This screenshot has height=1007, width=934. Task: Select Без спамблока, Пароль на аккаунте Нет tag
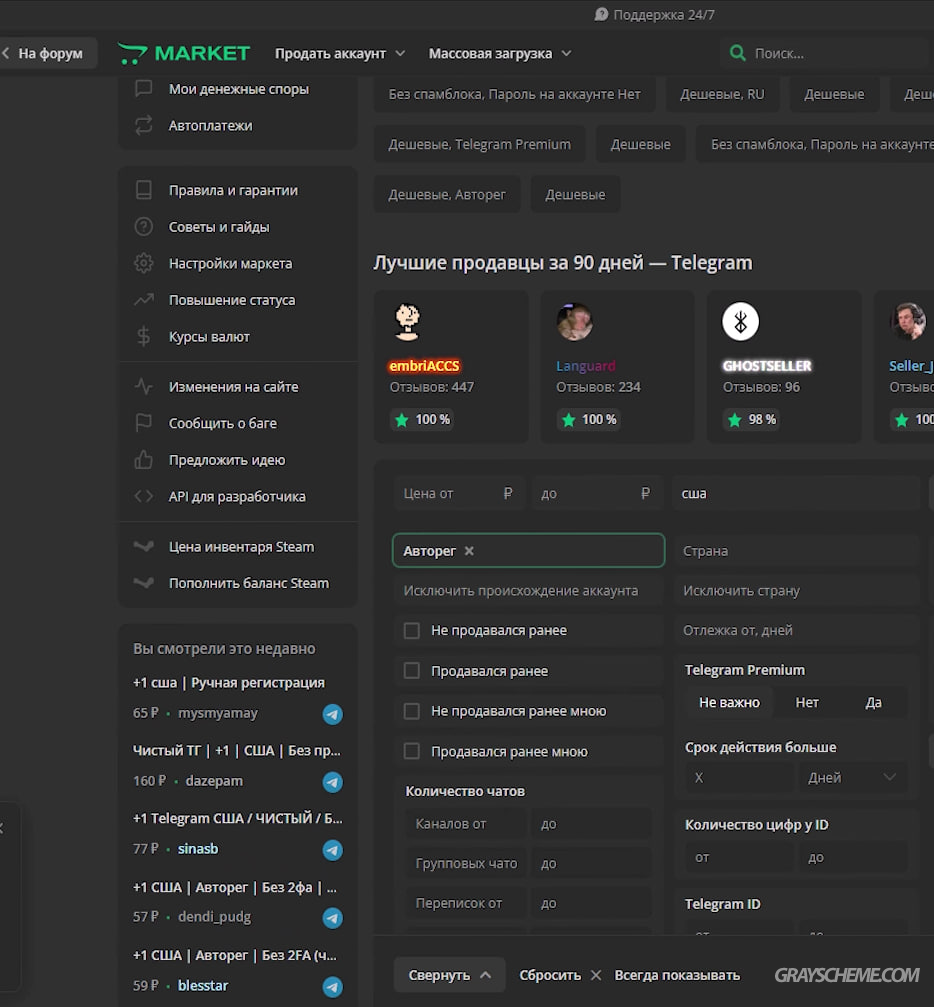[515, 94]
